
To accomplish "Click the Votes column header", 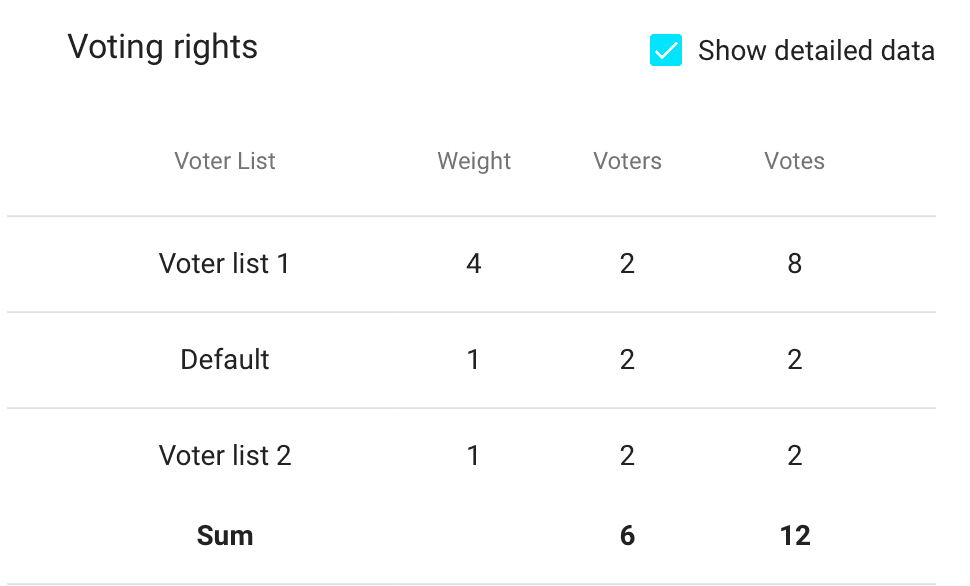I will coord(794,161).
